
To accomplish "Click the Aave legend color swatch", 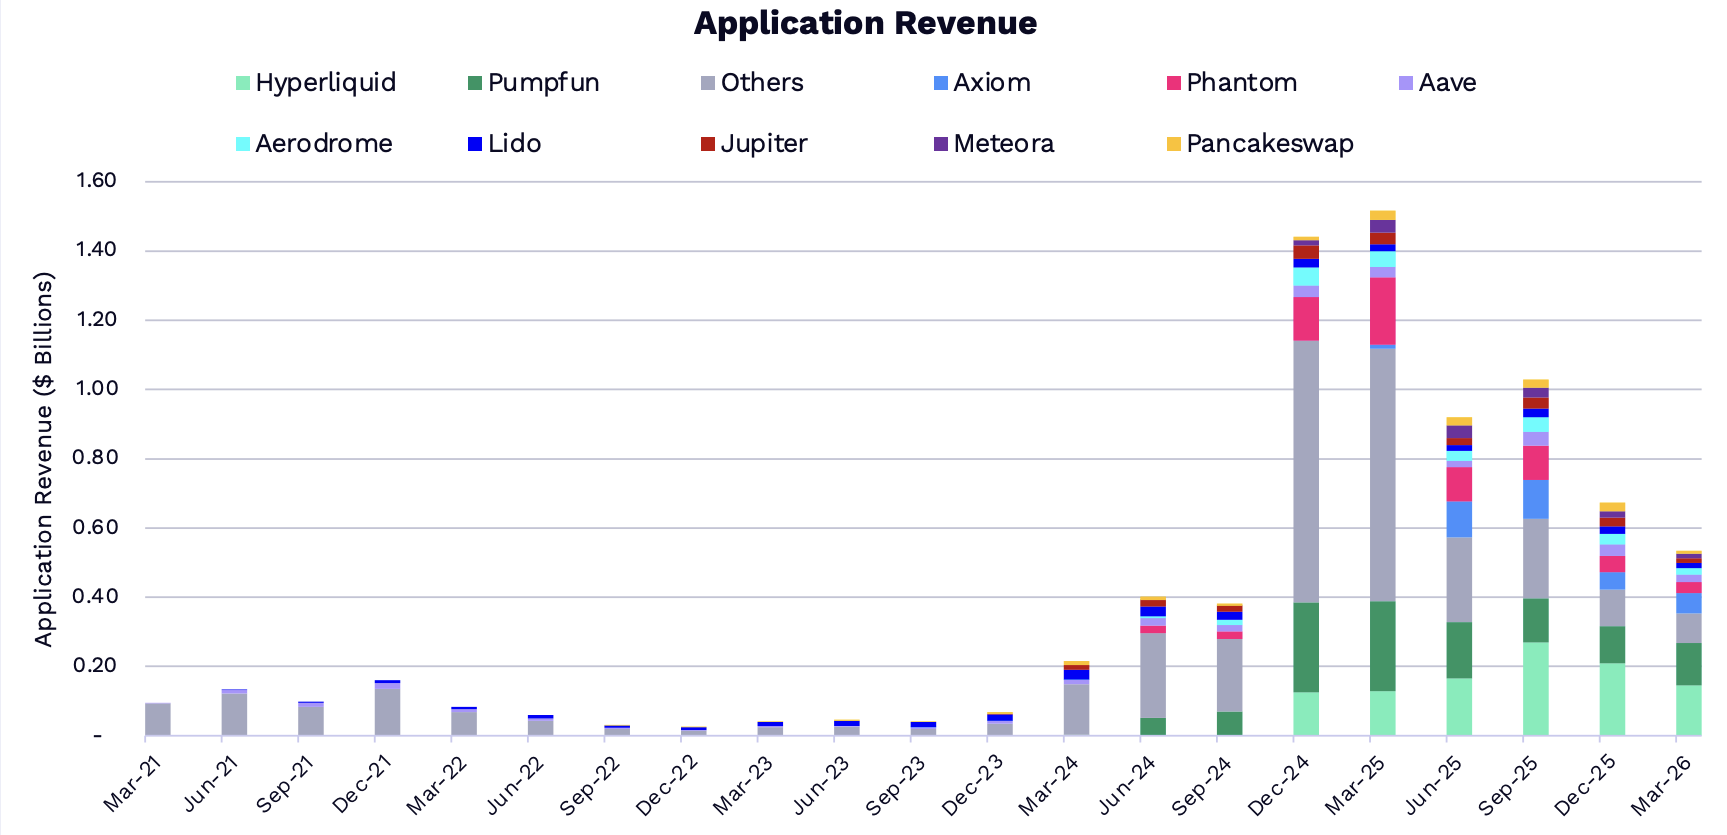I will pyautogui.click(x=1406, y=83).
